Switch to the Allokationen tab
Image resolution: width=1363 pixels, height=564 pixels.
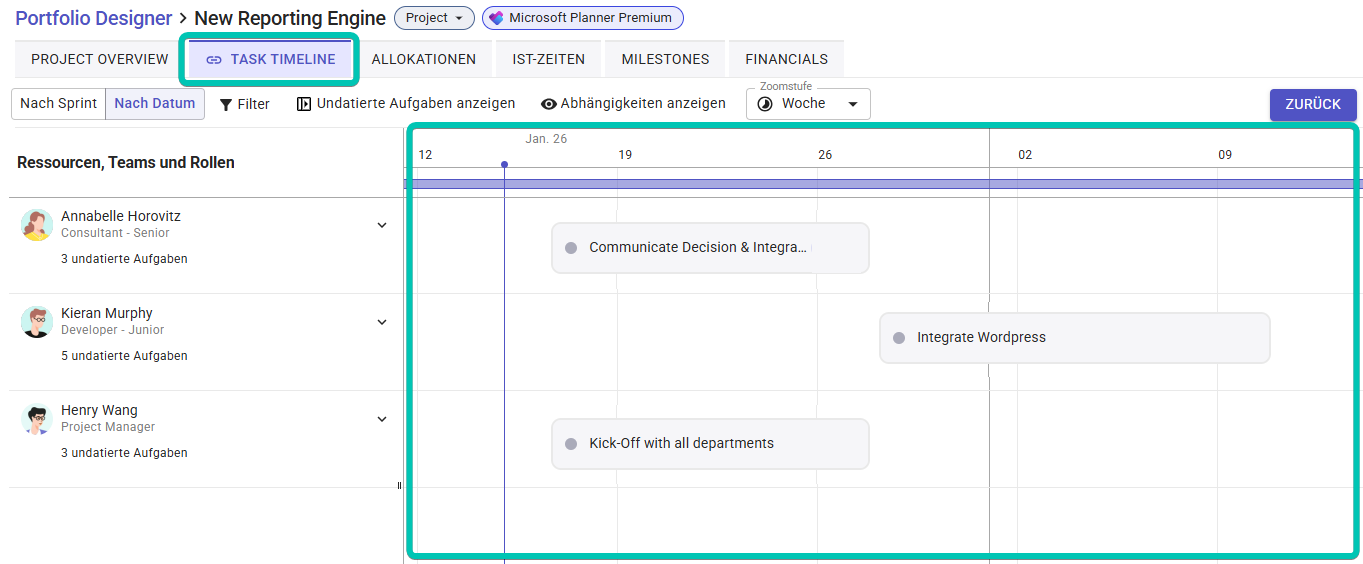pos(424,60)
